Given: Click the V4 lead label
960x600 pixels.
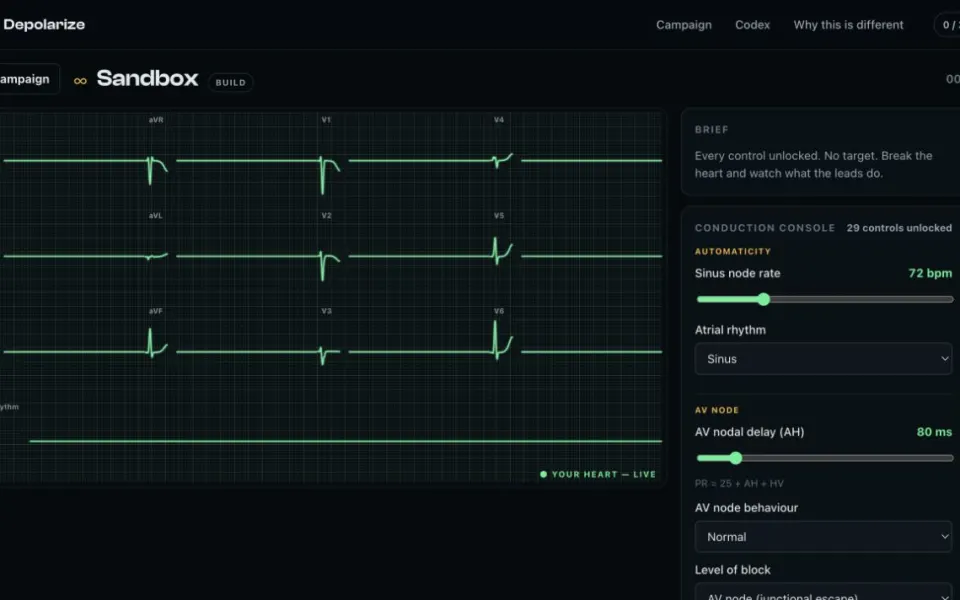Looking at the screenshot, I should coord(499,120).
